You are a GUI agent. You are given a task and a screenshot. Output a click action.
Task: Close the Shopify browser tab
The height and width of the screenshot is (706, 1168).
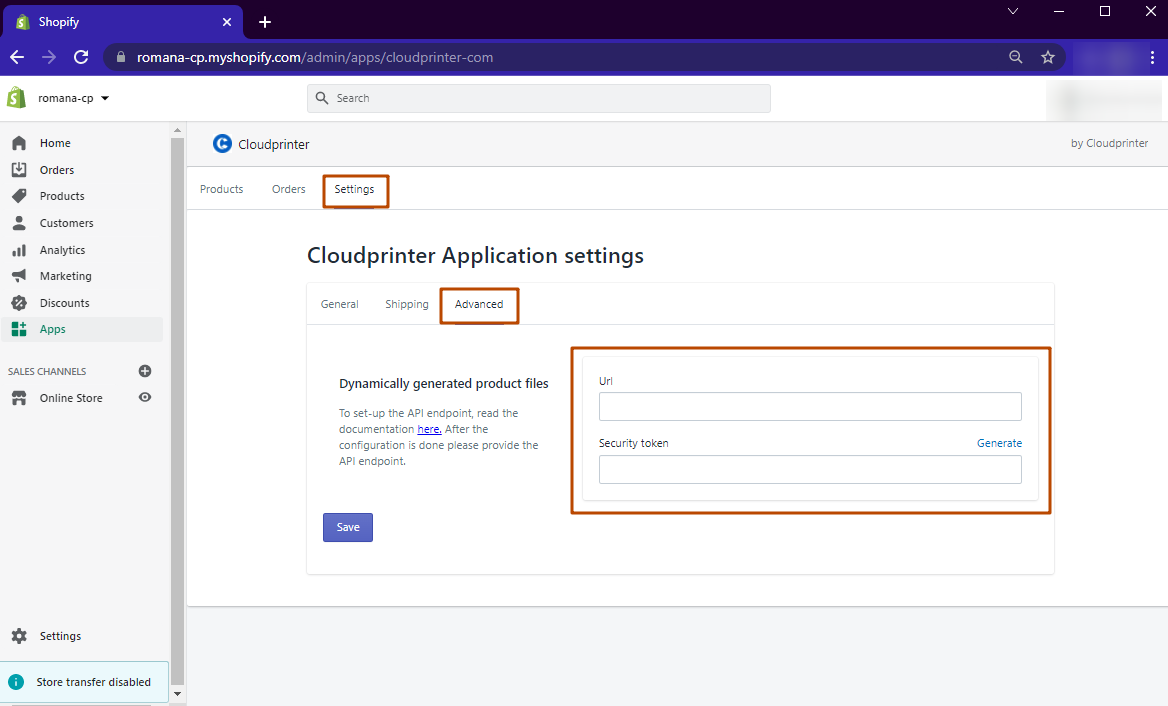[227, 22]
